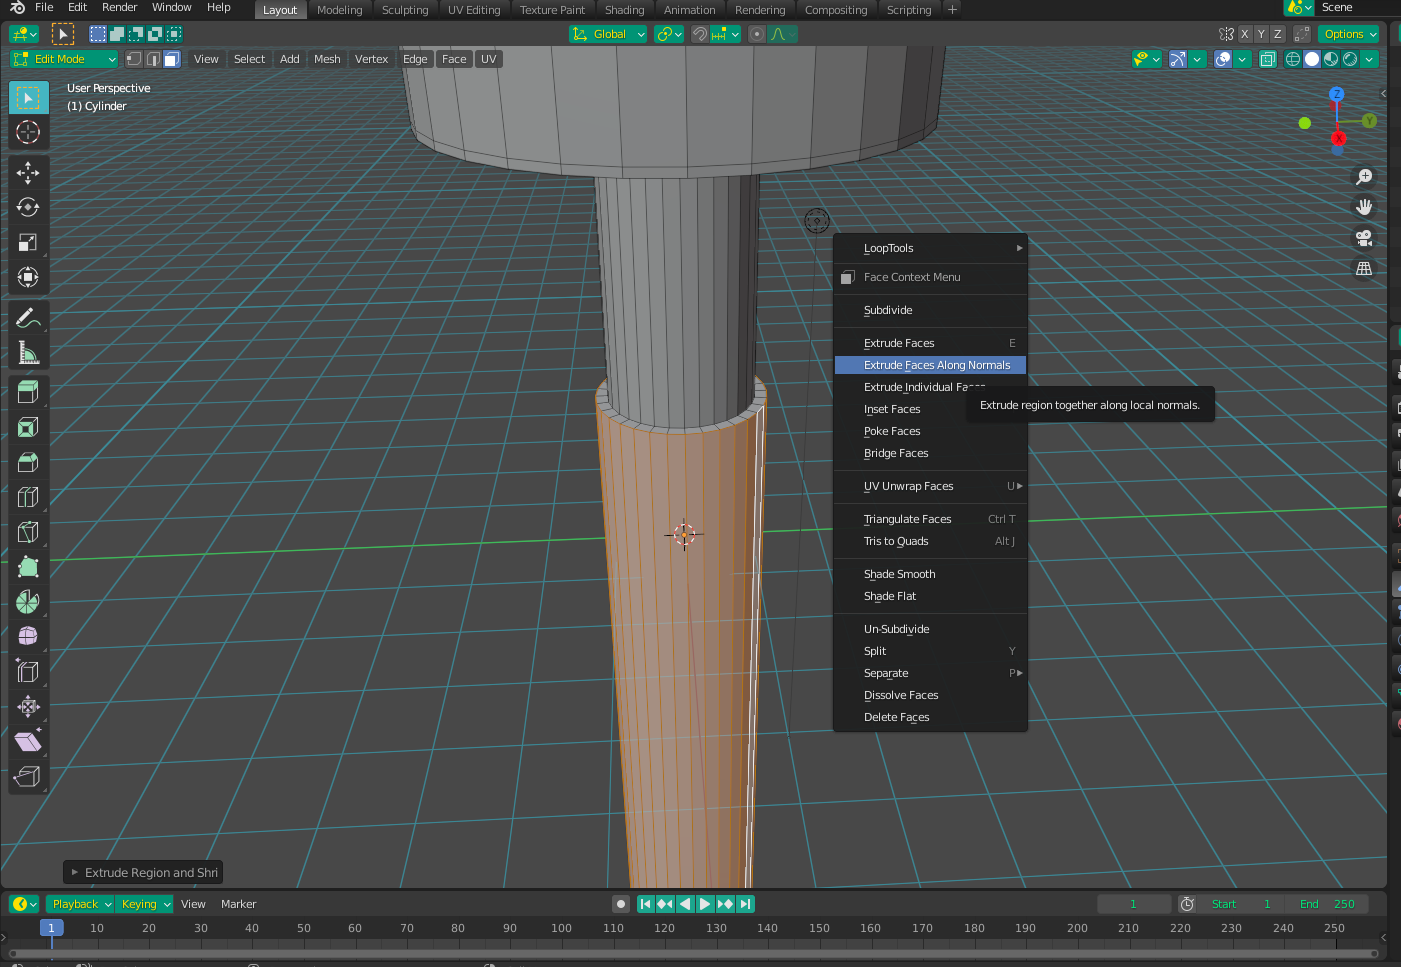Viewport: 1401px width, 967px height.
Task: Pick the Knife tool
Action: pos(28,532)
